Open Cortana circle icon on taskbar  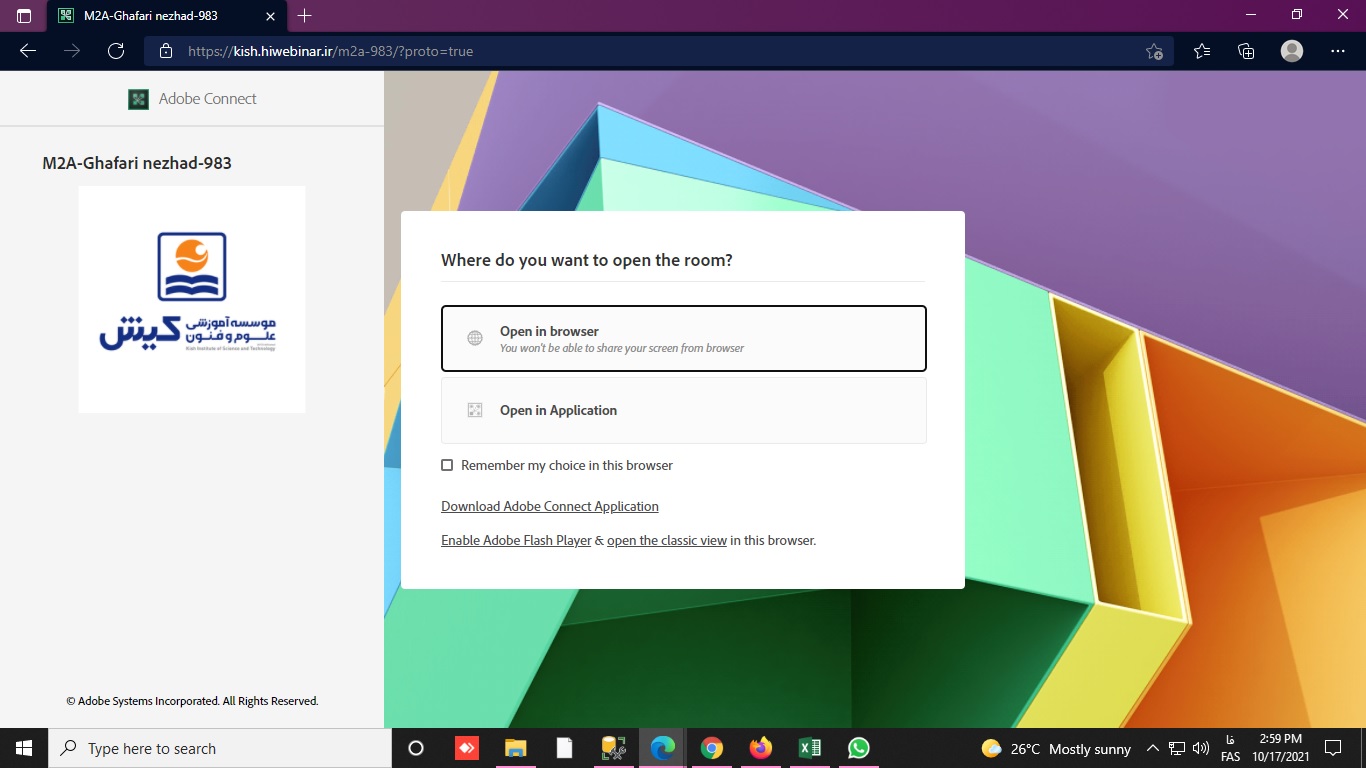click(416, 748)
